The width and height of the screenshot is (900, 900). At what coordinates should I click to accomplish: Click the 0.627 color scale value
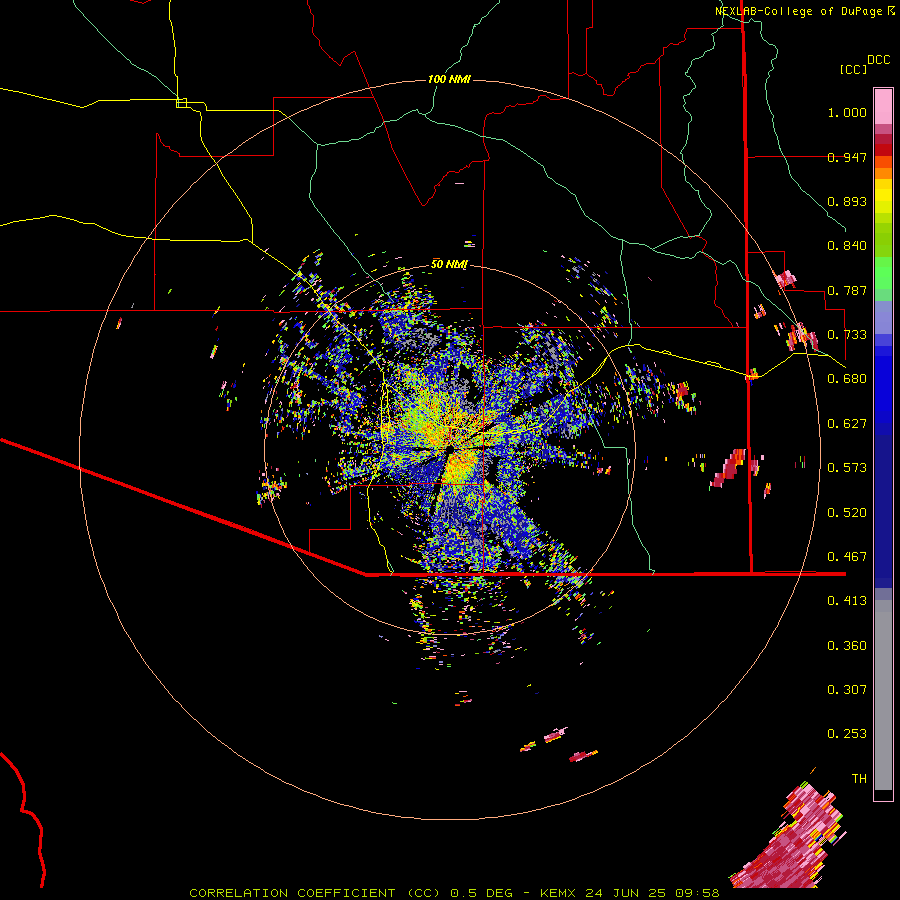coord(847,424)
